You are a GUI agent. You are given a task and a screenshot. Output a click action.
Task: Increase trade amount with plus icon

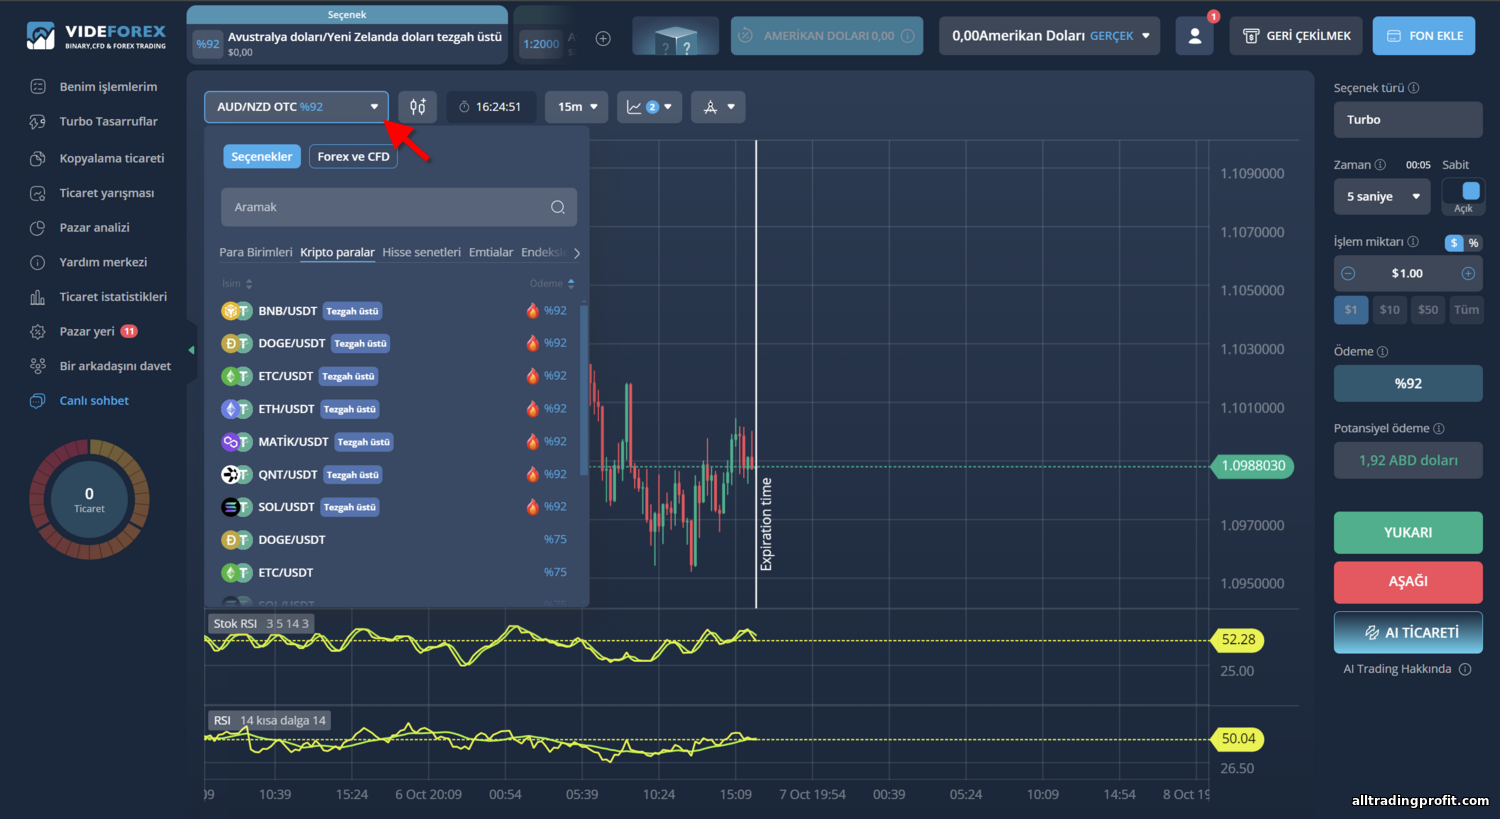point(1468,273)
